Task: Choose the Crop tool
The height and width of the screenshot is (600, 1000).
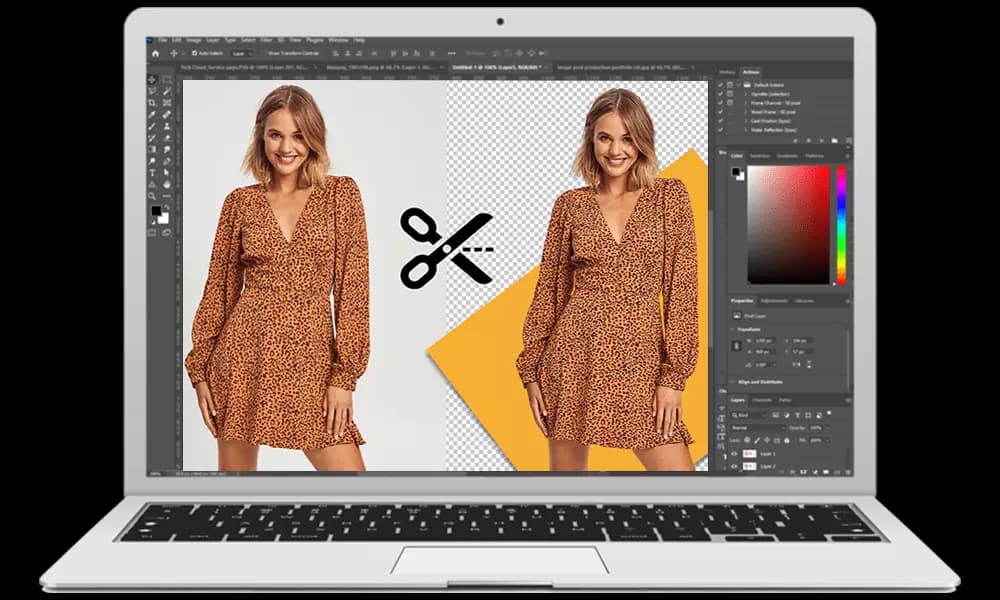Action: click(x=150, y=101)
